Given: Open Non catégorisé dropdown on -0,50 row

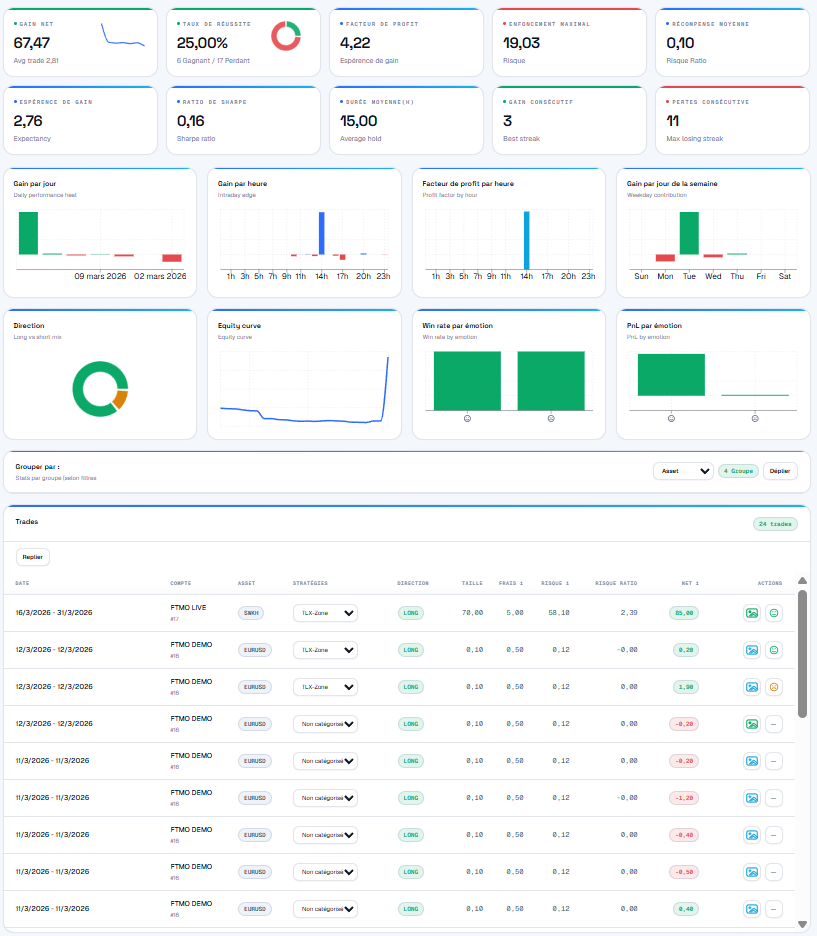Looking at the screenshot, I should pyautogui.click(x=325, y=872).
